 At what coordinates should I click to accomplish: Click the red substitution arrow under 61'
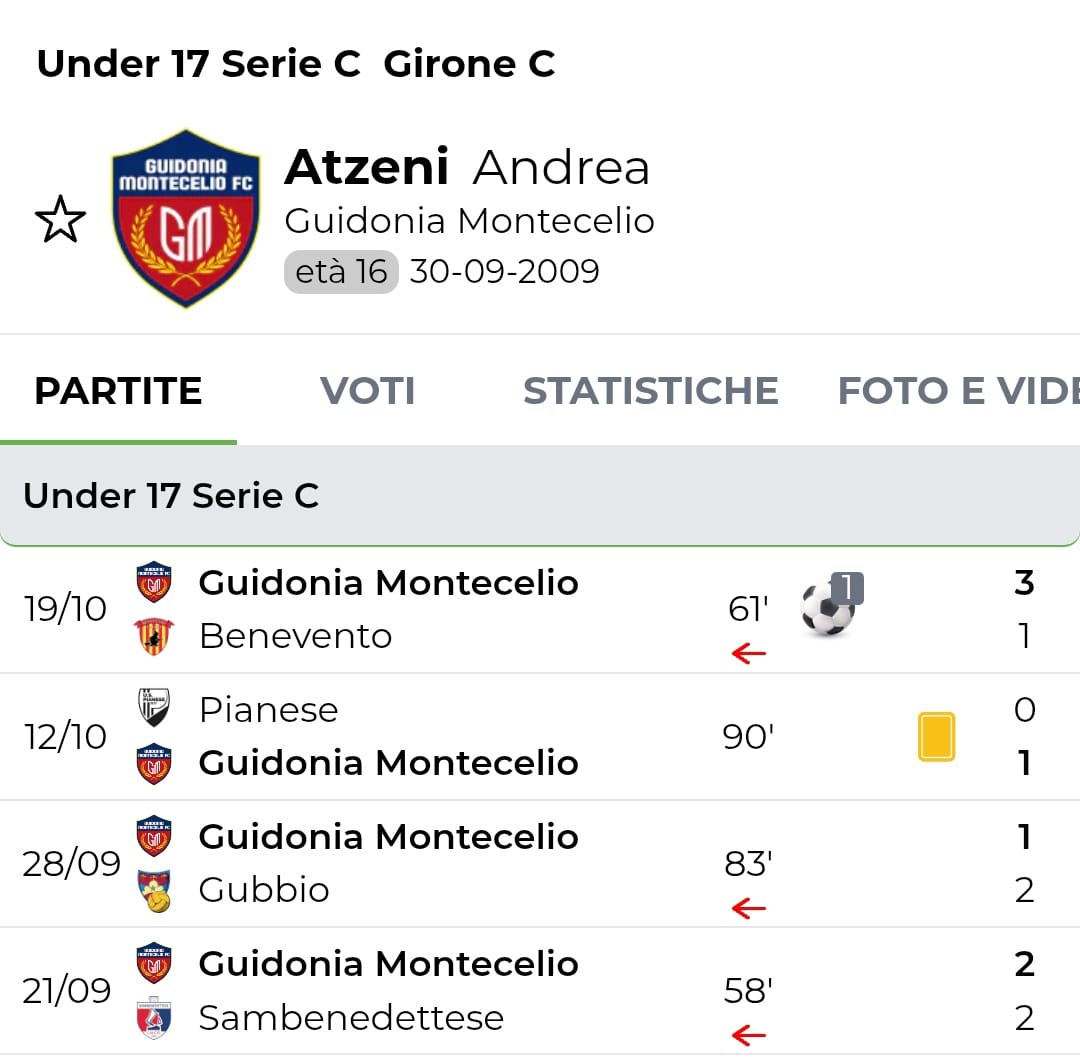coord(748,654)
